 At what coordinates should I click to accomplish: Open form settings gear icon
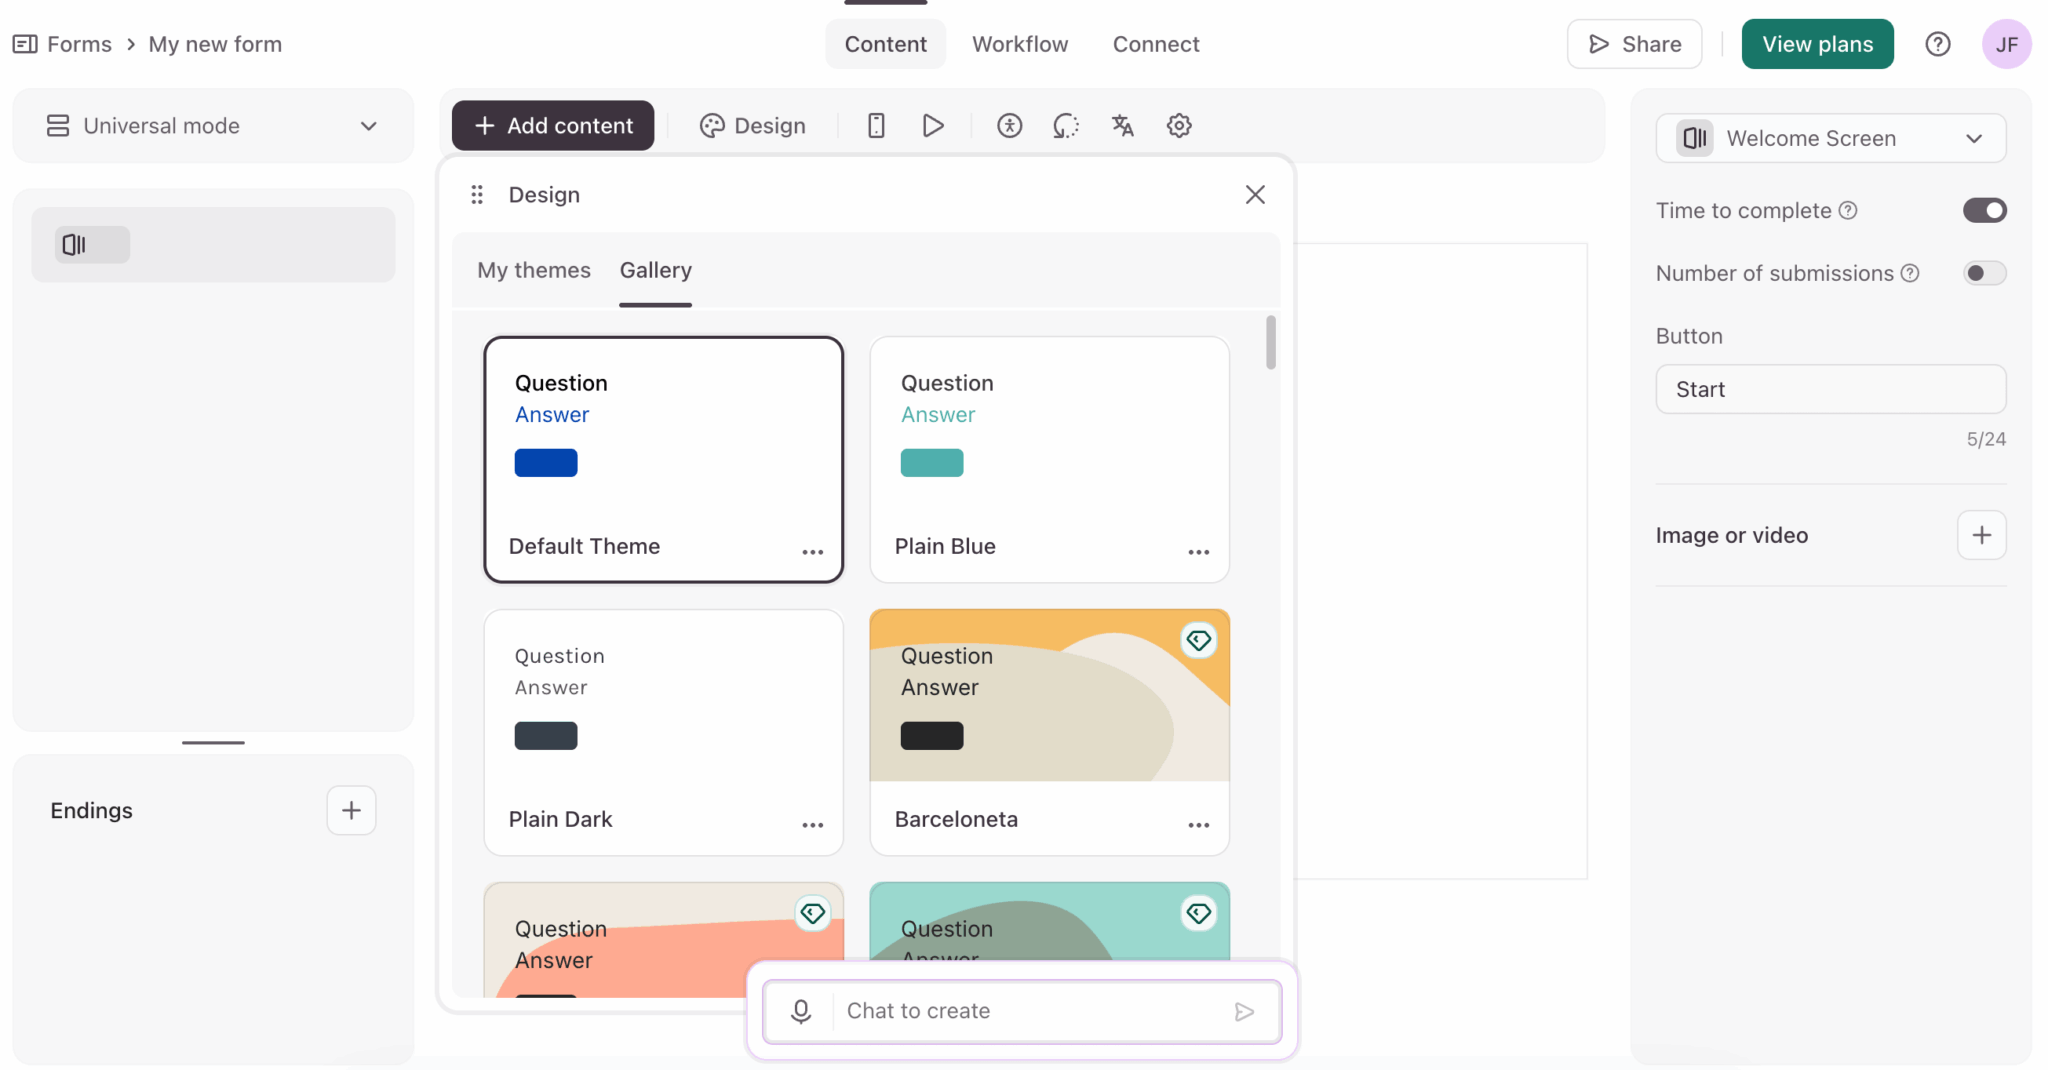click(x=1179, y=126)
